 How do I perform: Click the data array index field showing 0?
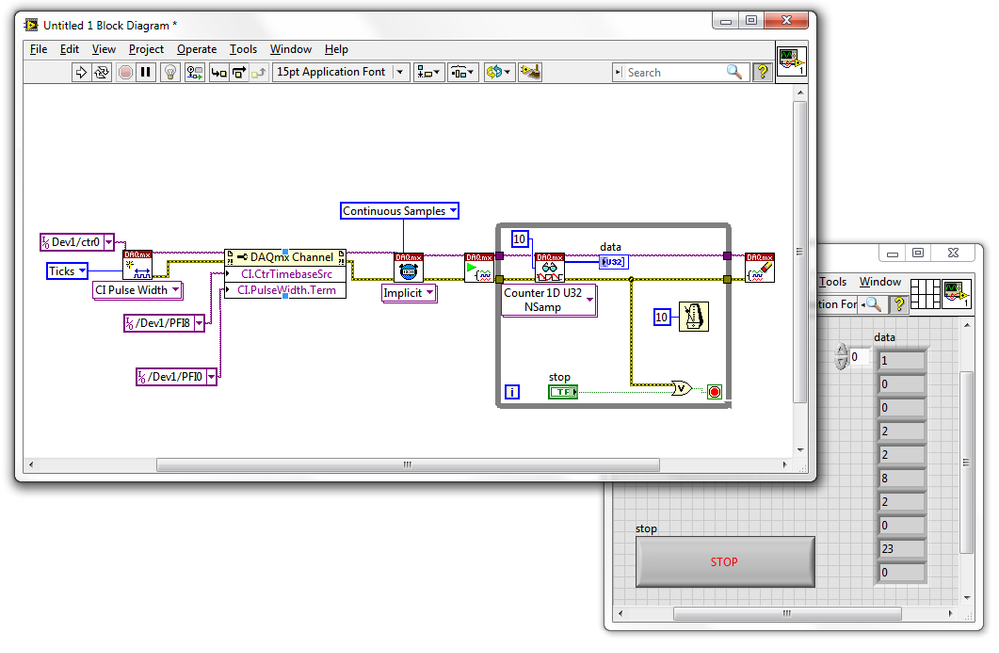[x=858, y=357]
